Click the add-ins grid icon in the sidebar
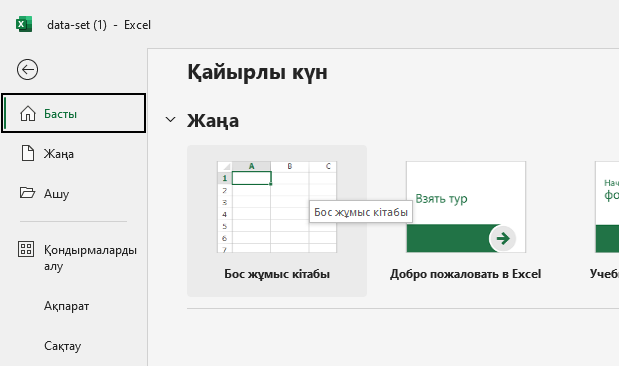The height and width of the screenshot is (366, 619). point(26,249)
